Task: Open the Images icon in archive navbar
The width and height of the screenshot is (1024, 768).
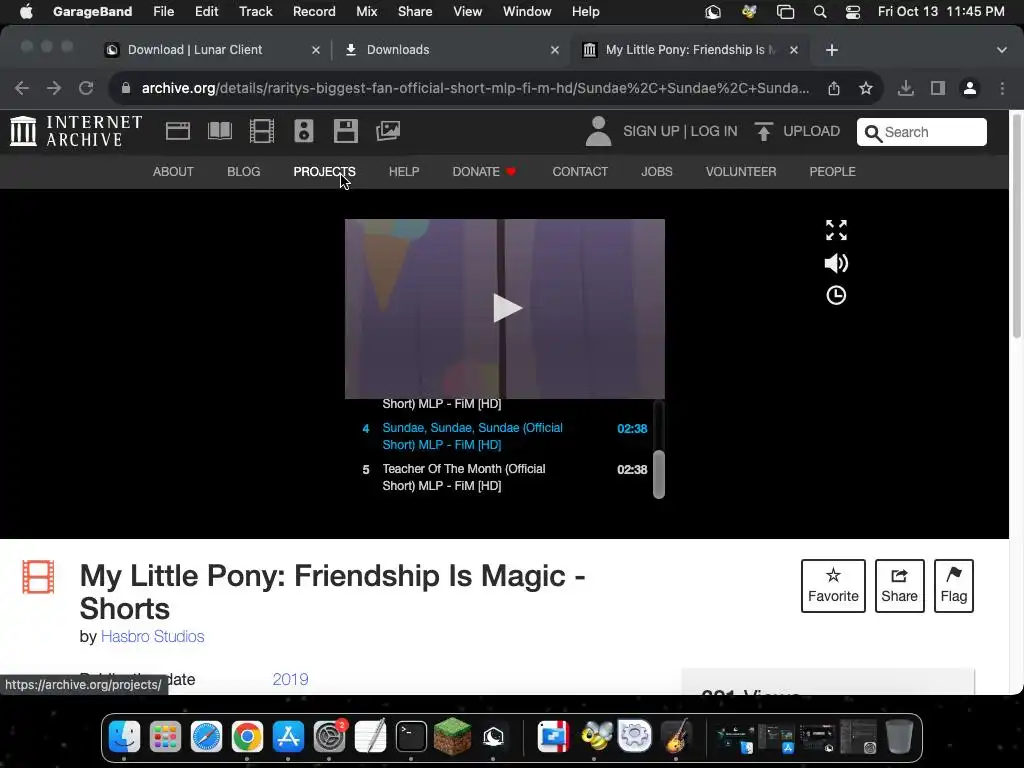Action: pyautogui.click(x=388, y=131)
